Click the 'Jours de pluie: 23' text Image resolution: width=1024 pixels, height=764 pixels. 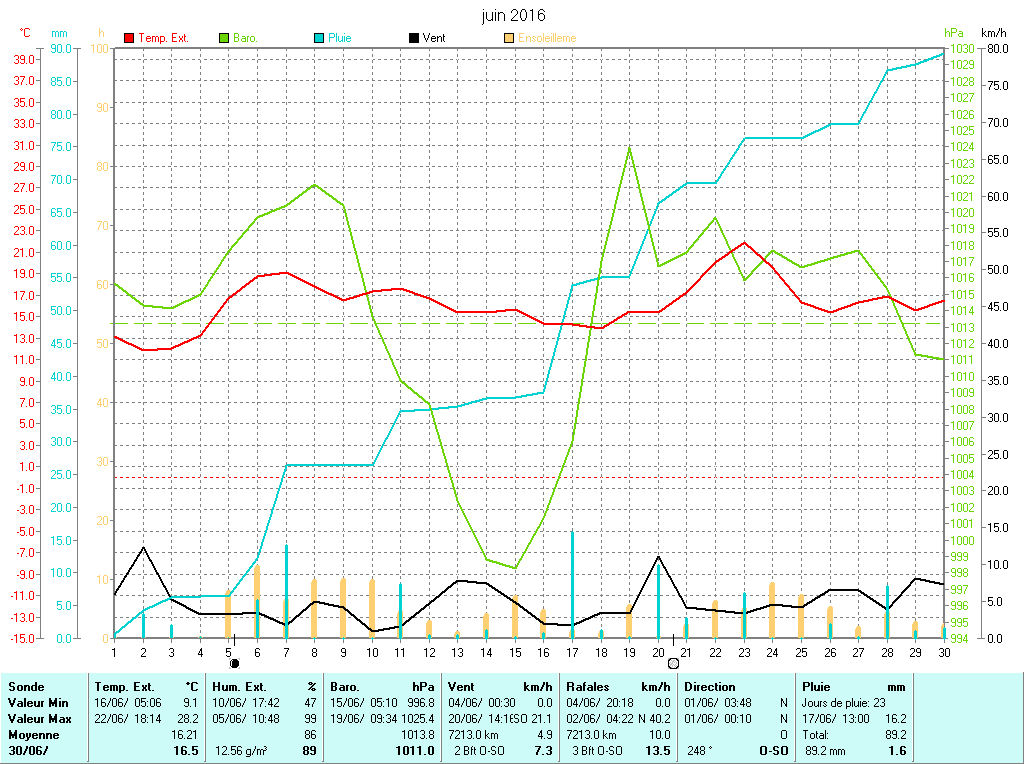(846, 703)
